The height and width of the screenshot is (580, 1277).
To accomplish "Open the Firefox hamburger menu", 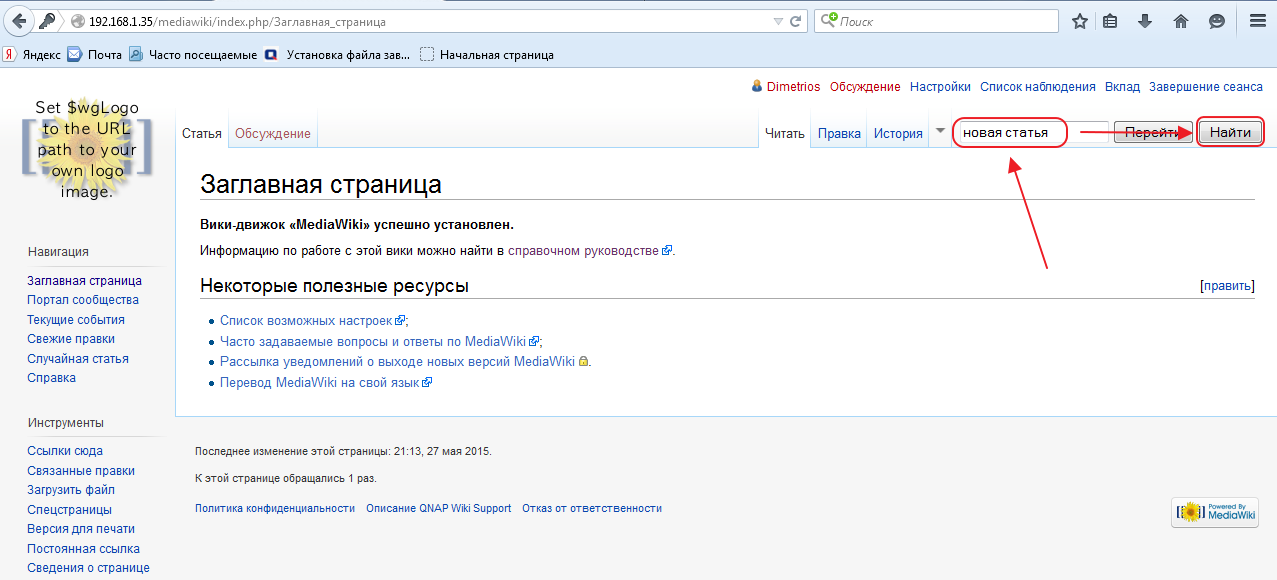I will [x=1258, y=21].
